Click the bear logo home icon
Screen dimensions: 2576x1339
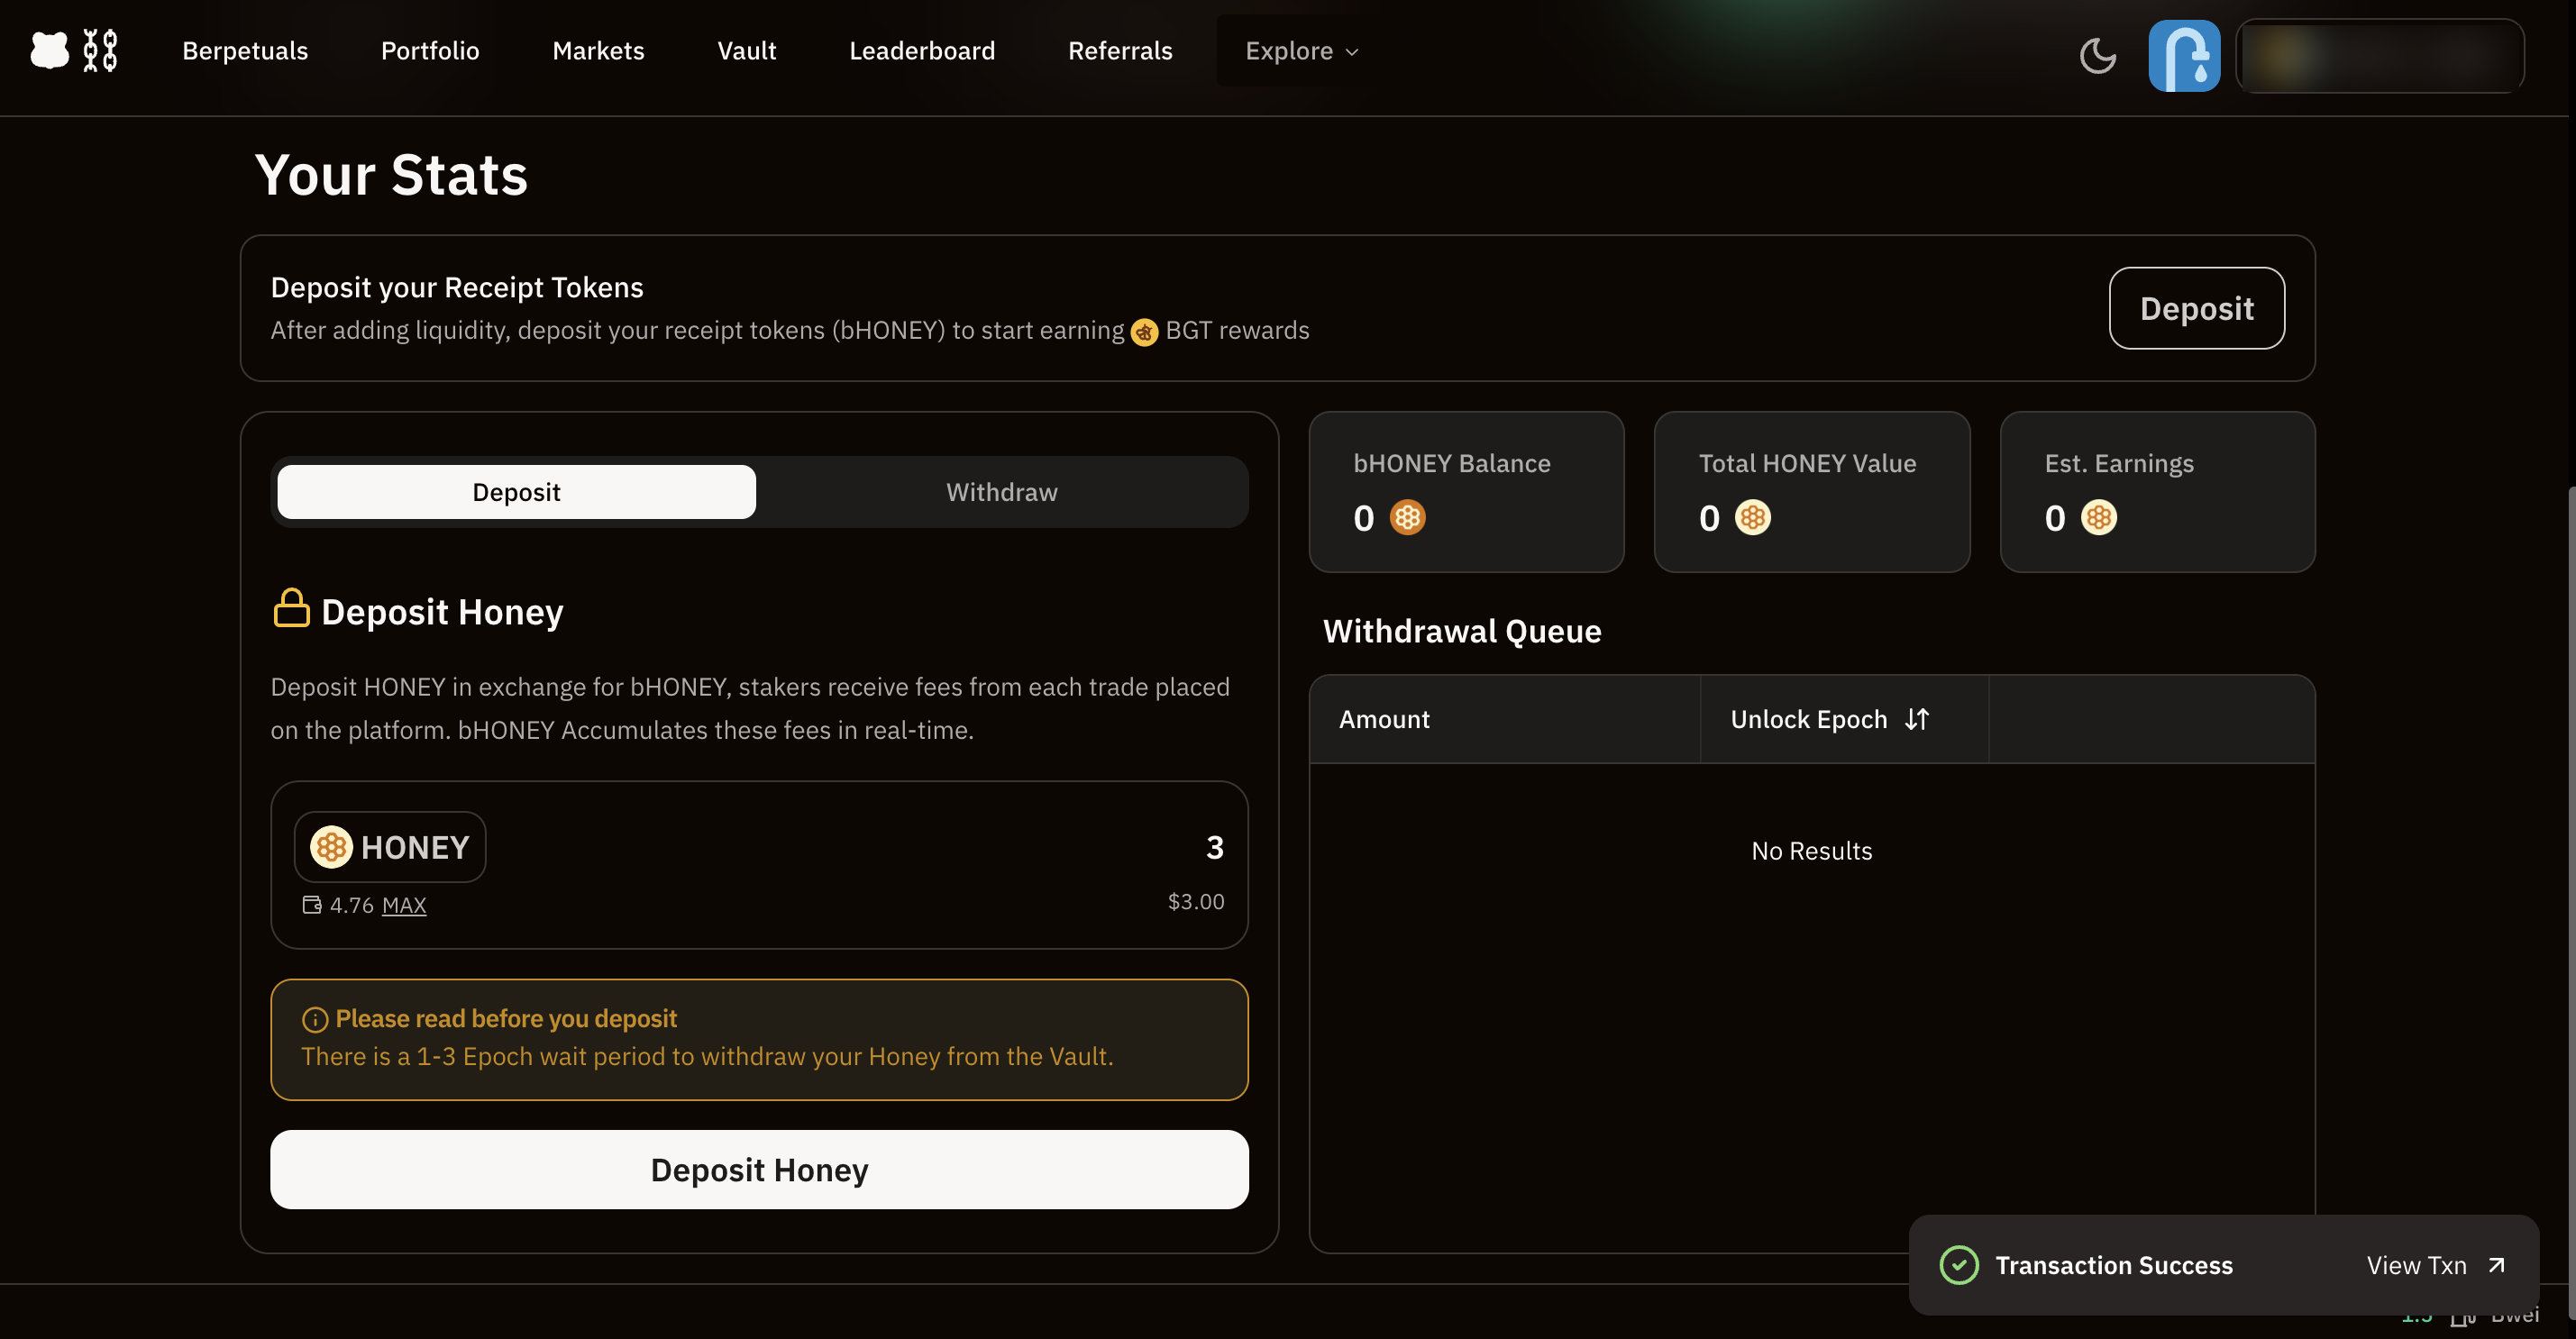pyautogui.click(x=50, y=50)
